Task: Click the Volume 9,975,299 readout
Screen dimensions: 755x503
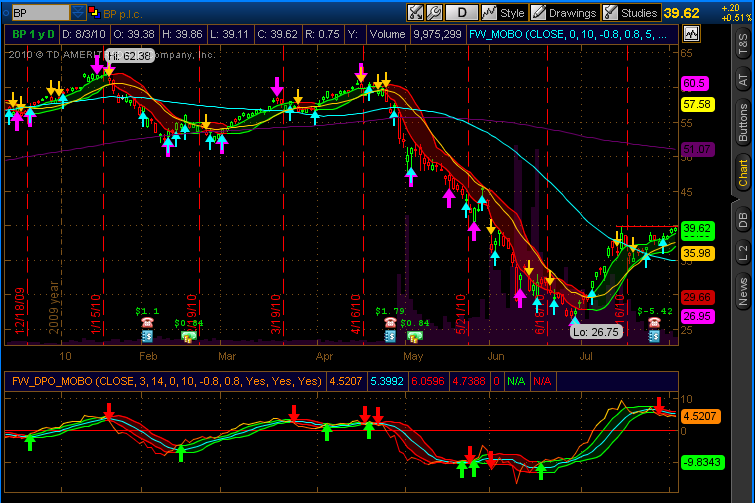Action: tap(416, 34)
